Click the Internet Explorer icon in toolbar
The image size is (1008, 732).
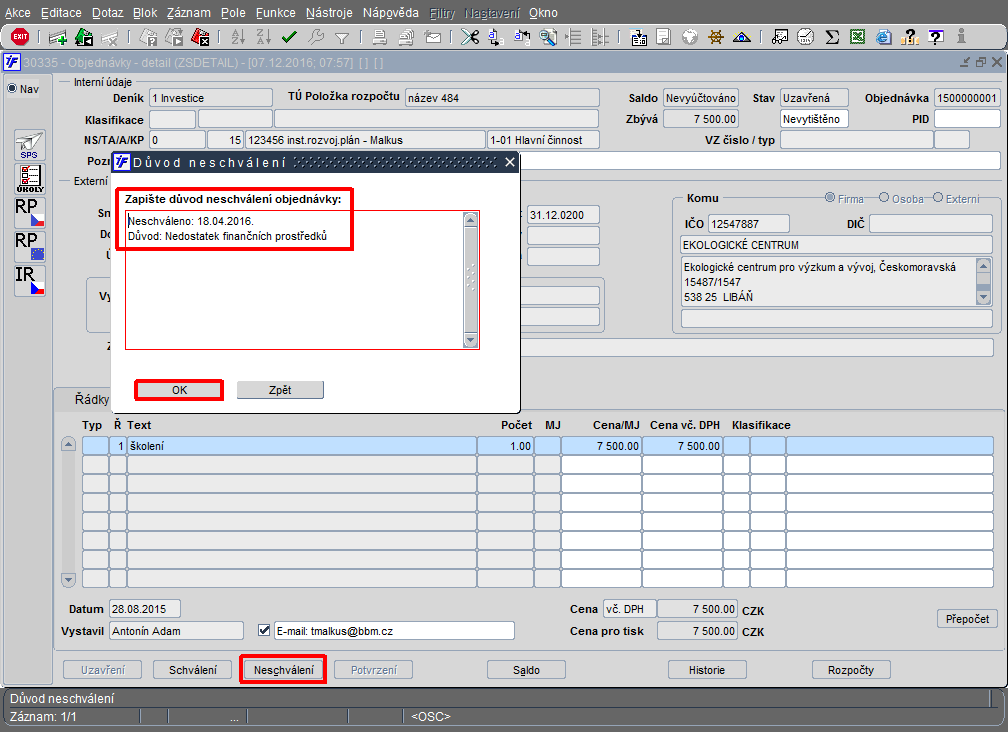pyautogui.click(x=884, y=37)
